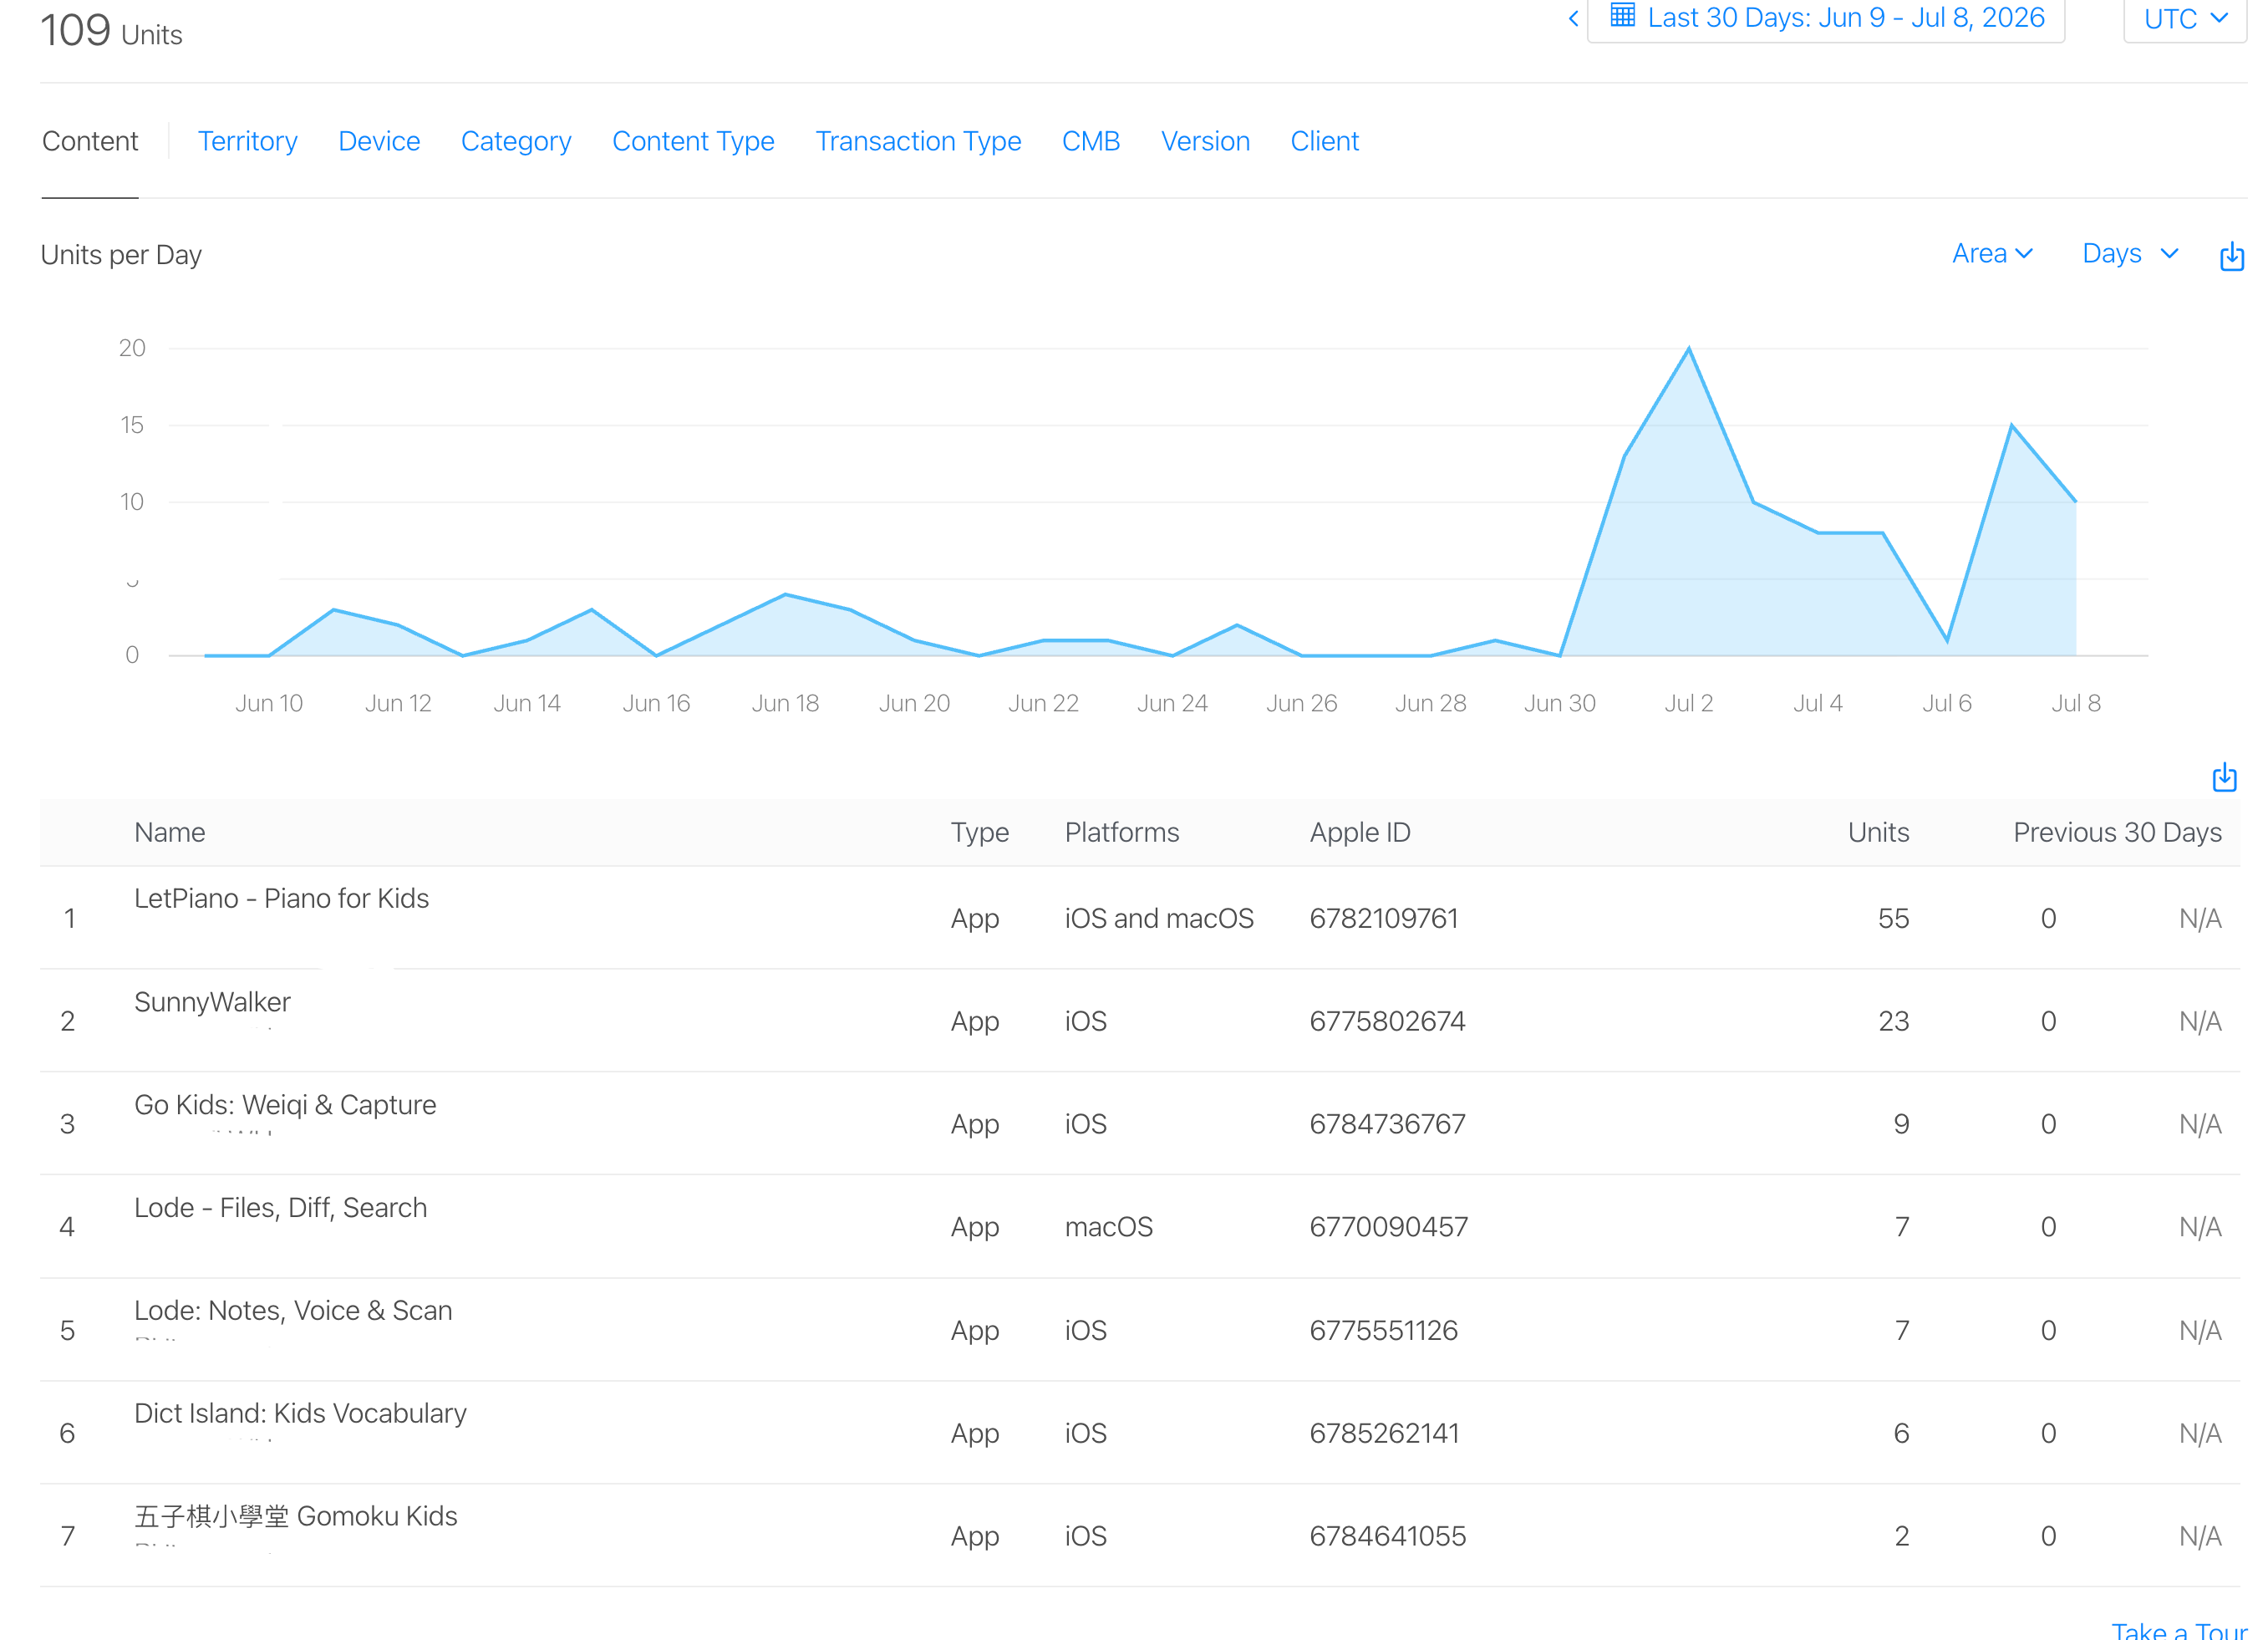Switch to the Device tab
The height and width of the screenshot is (1640, 2268).
379,141
